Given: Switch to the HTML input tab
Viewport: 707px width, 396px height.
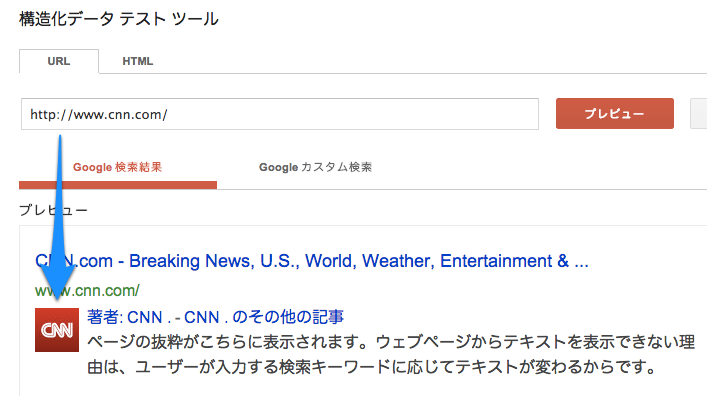Looking at the screenshot, I should click(x=138, y=61).
